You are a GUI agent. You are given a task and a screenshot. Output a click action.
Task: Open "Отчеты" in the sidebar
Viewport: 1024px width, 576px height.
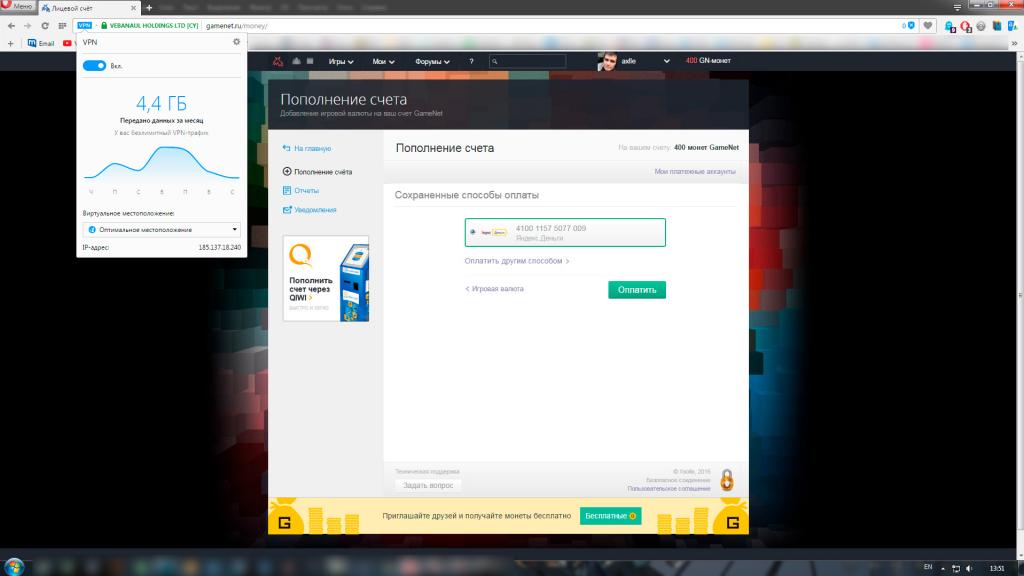300,191
